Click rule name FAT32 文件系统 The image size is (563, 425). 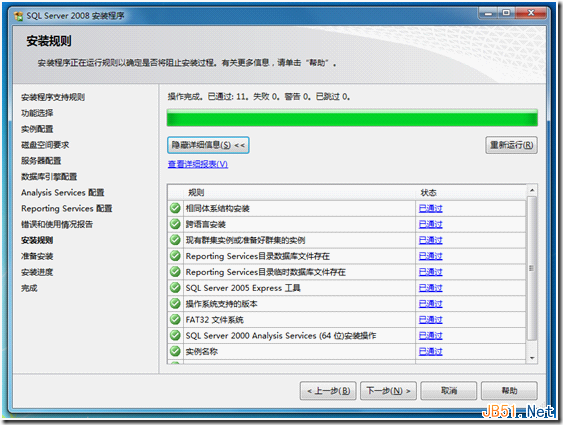[x=214, y=320]
